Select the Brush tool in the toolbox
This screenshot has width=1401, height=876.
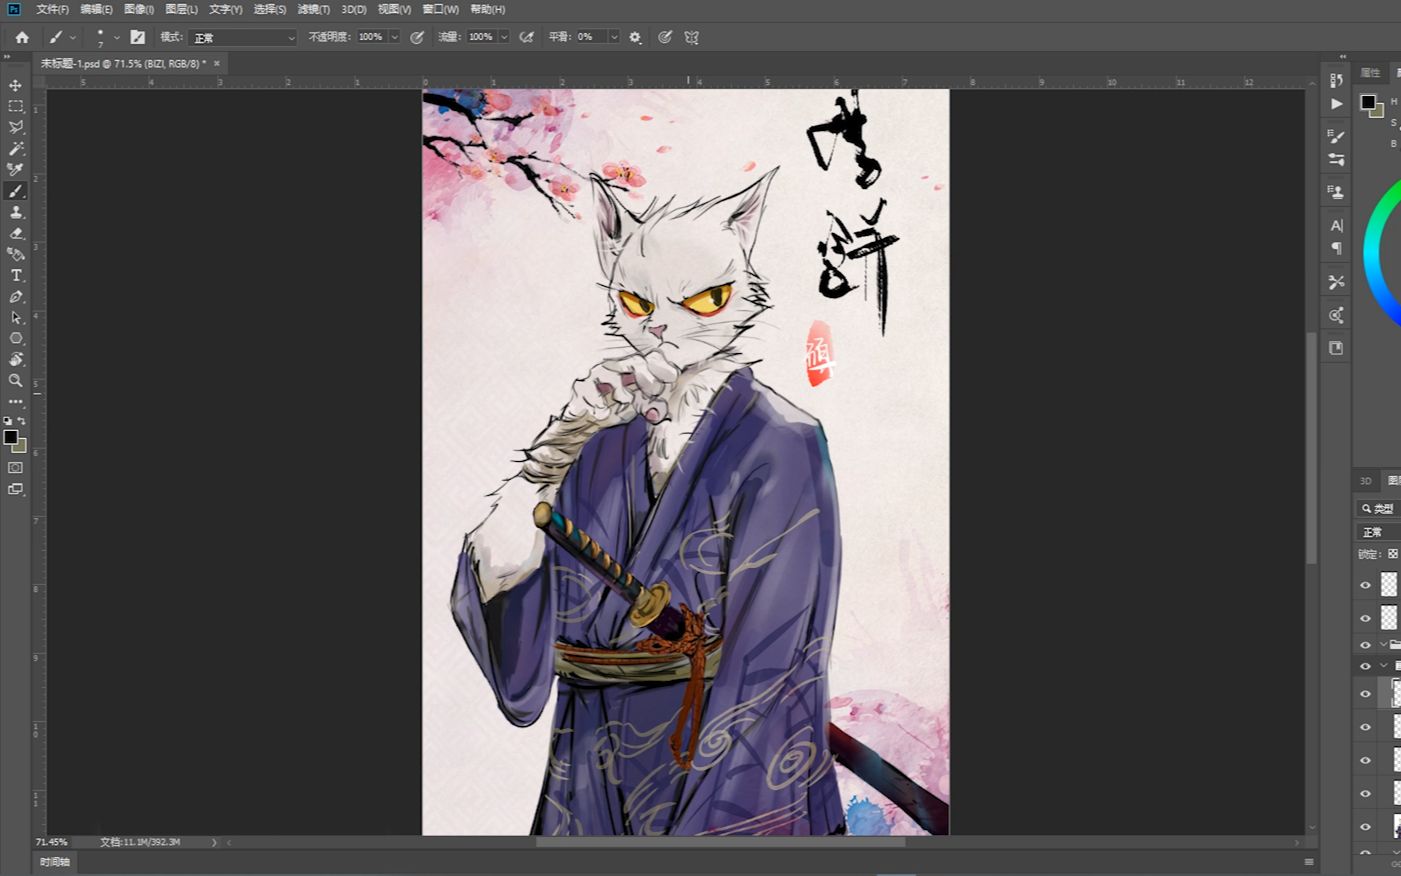(x=15, y=191)
